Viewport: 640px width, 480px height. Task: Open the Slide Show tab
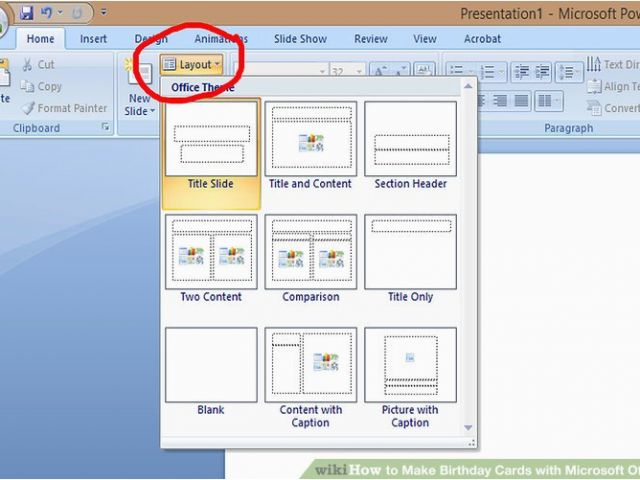pos(300,39)
